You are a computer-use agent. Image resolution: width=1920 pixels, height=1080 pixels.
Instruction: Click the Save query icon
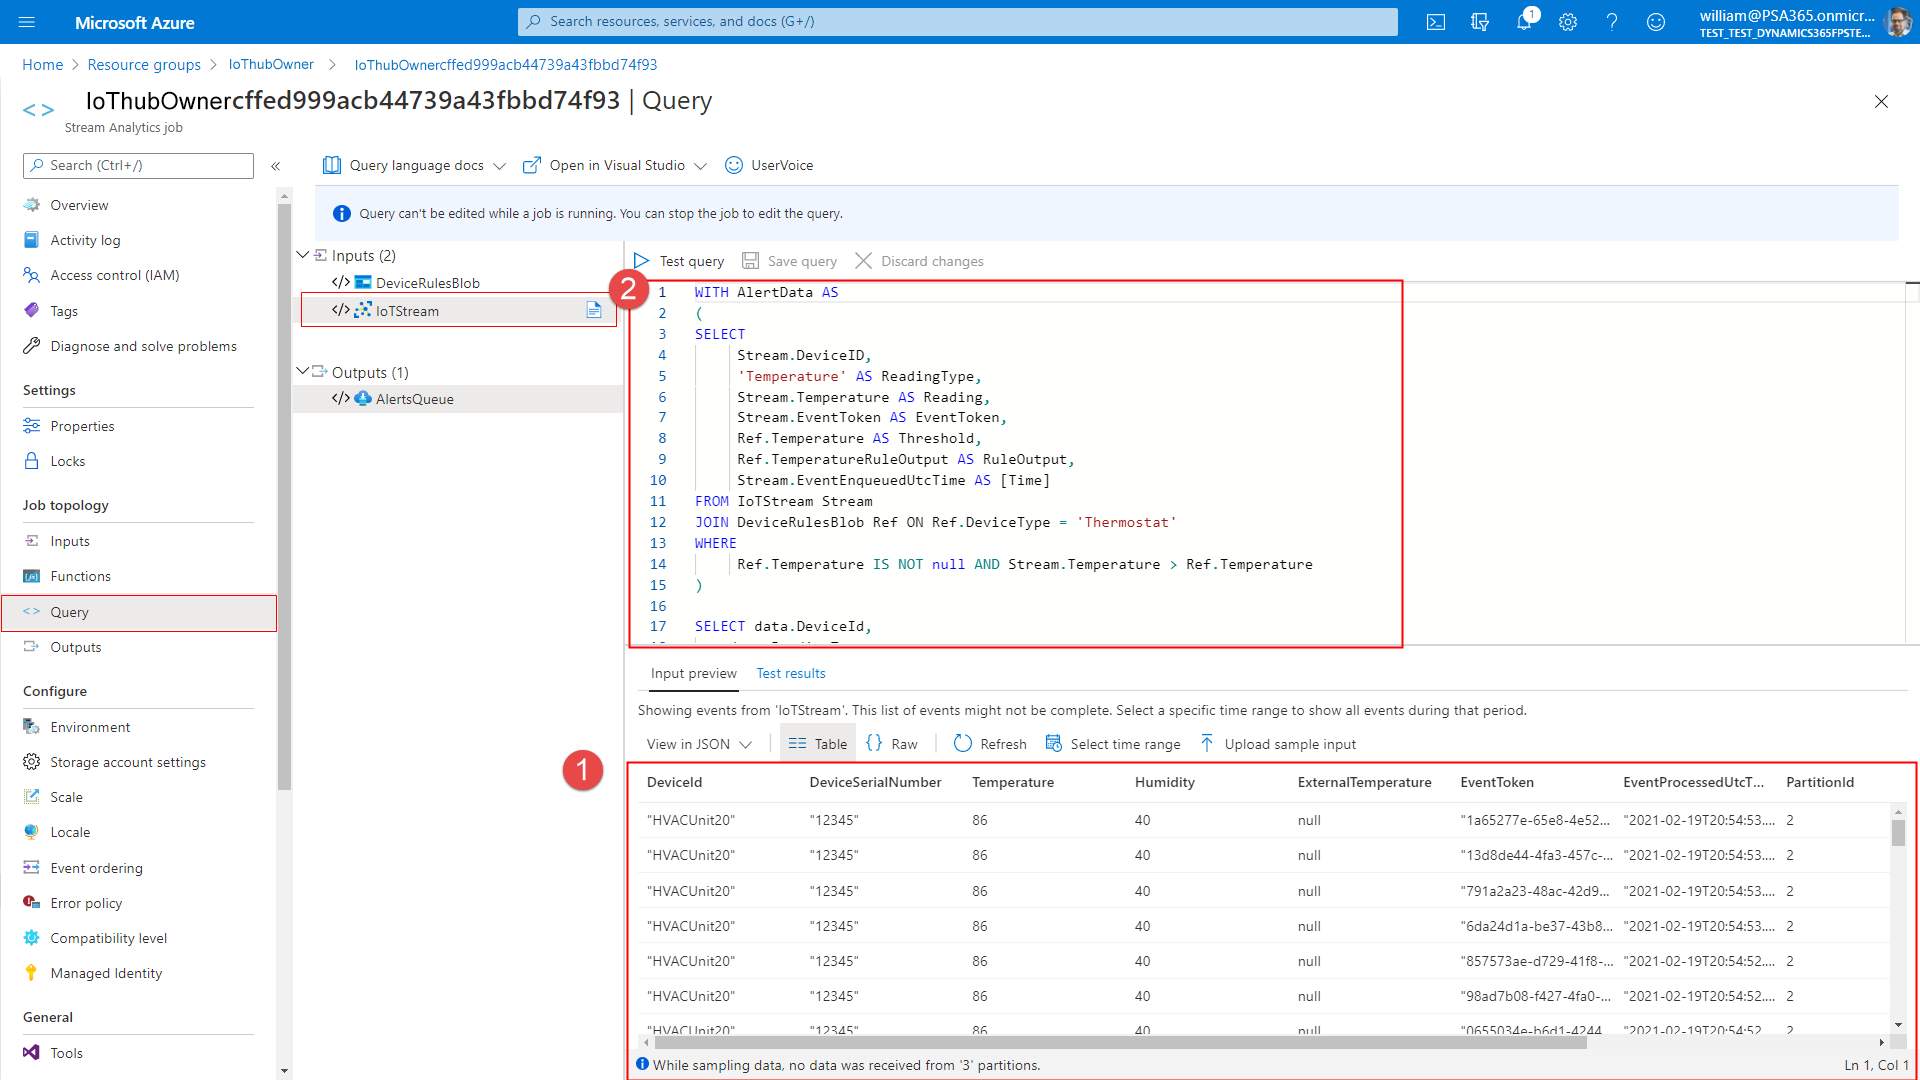coord(752,260)
